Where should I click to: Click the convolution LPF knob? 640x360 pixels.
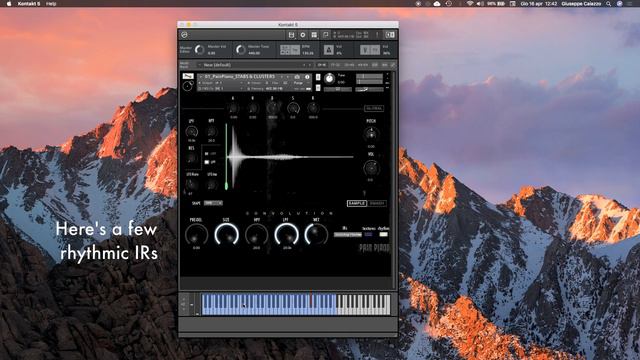click(287, 235)
